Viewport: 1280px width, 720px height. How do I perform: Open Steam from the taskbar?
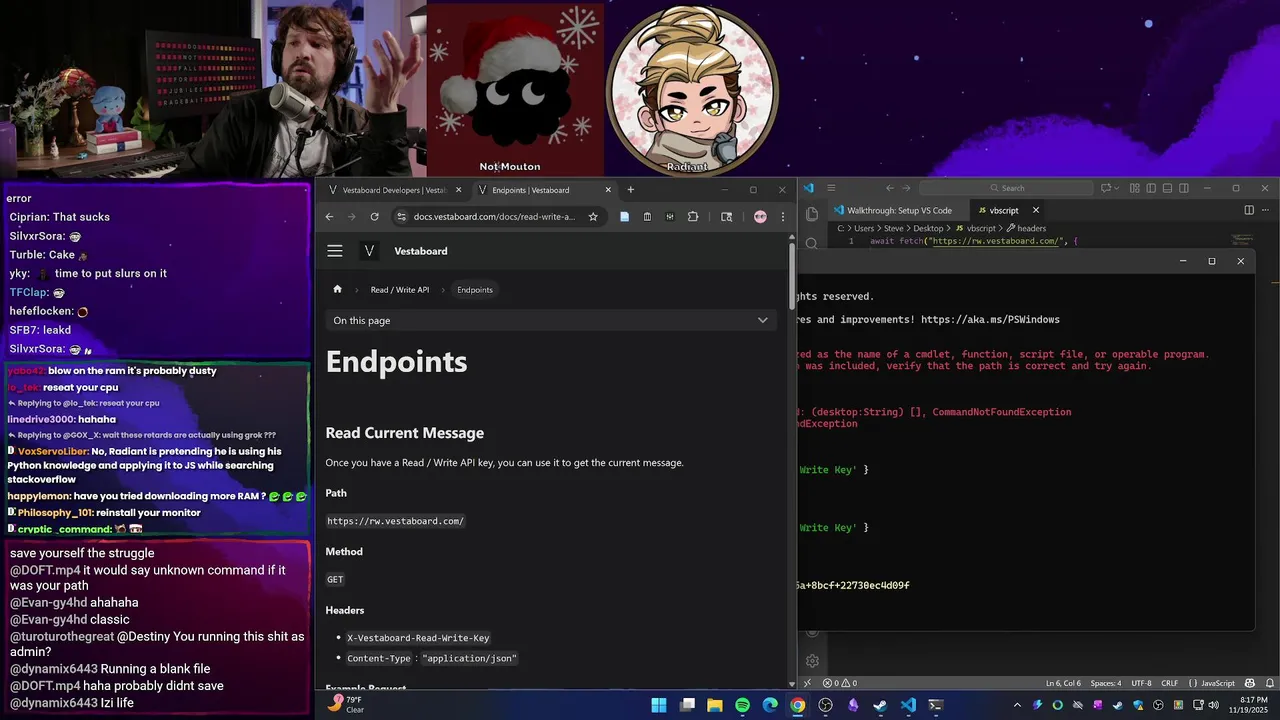(x=880, y=705)
